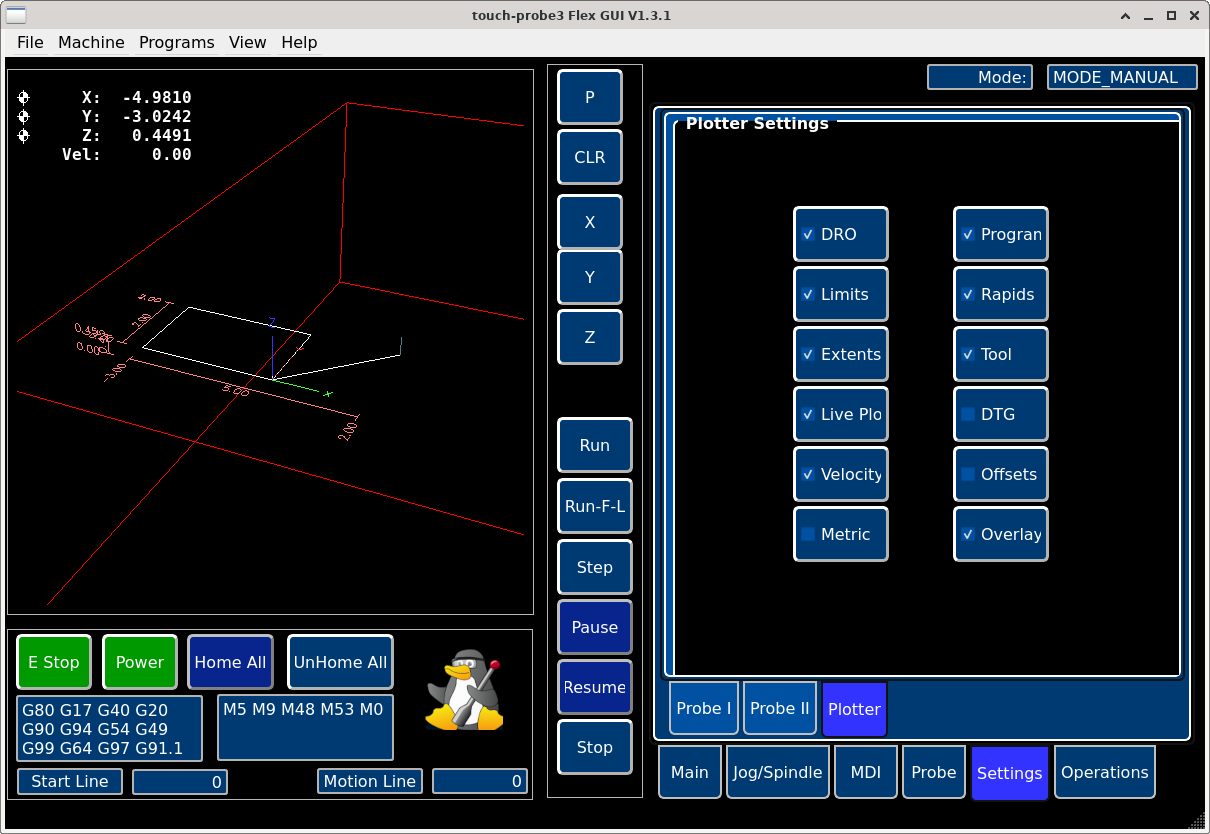Click the Home All button

(x=230, y=662)
